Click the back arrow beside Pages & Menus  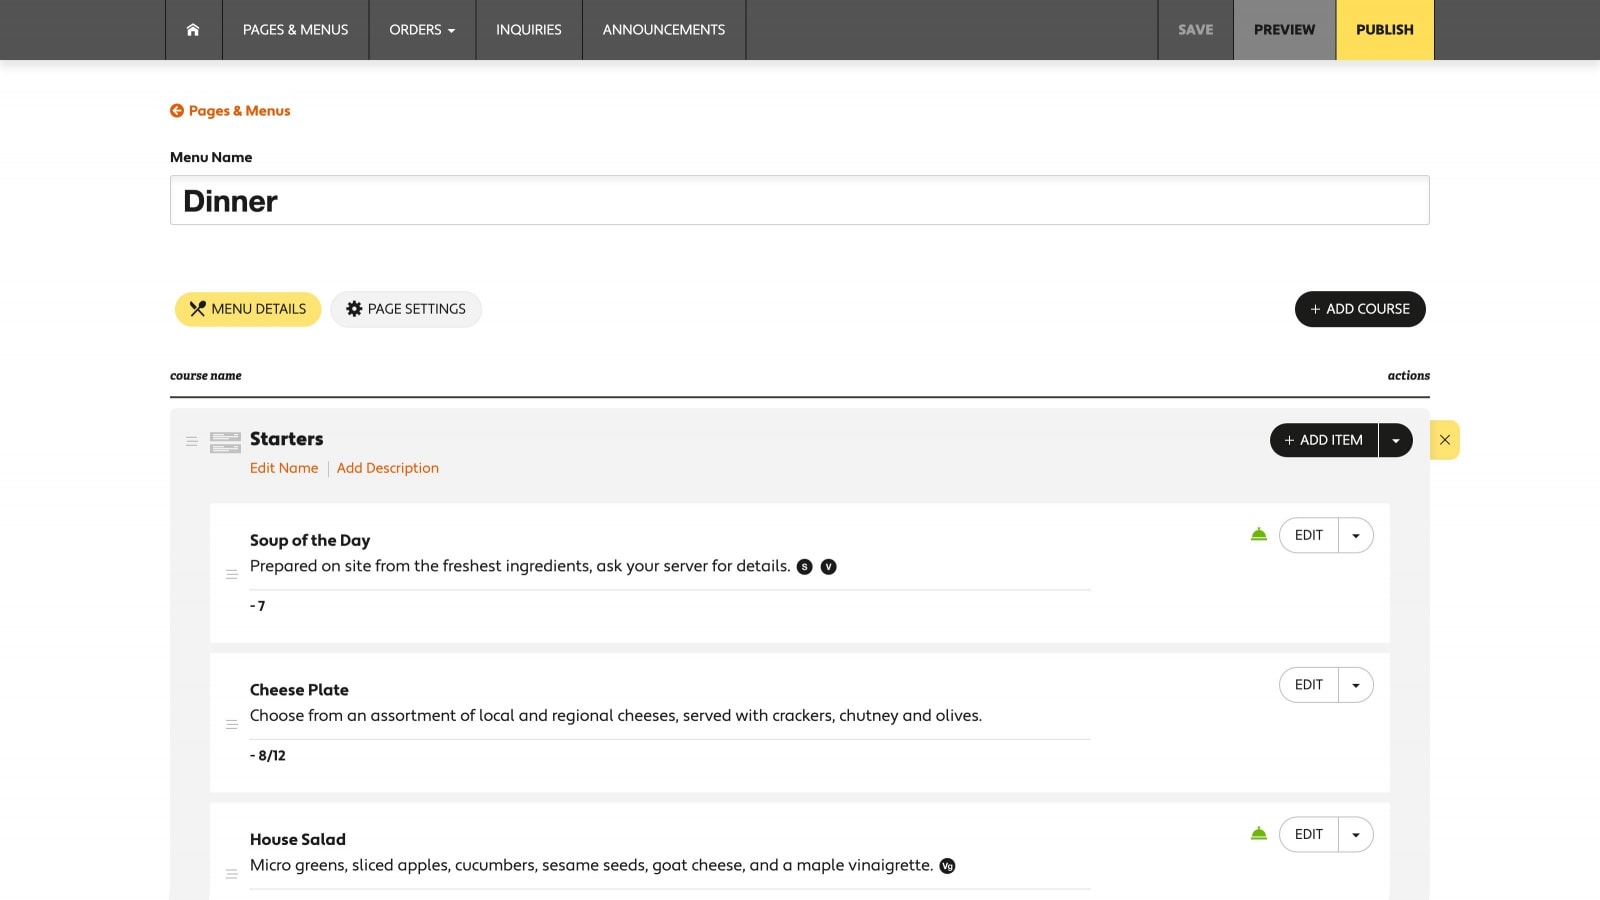click(177, 111)
